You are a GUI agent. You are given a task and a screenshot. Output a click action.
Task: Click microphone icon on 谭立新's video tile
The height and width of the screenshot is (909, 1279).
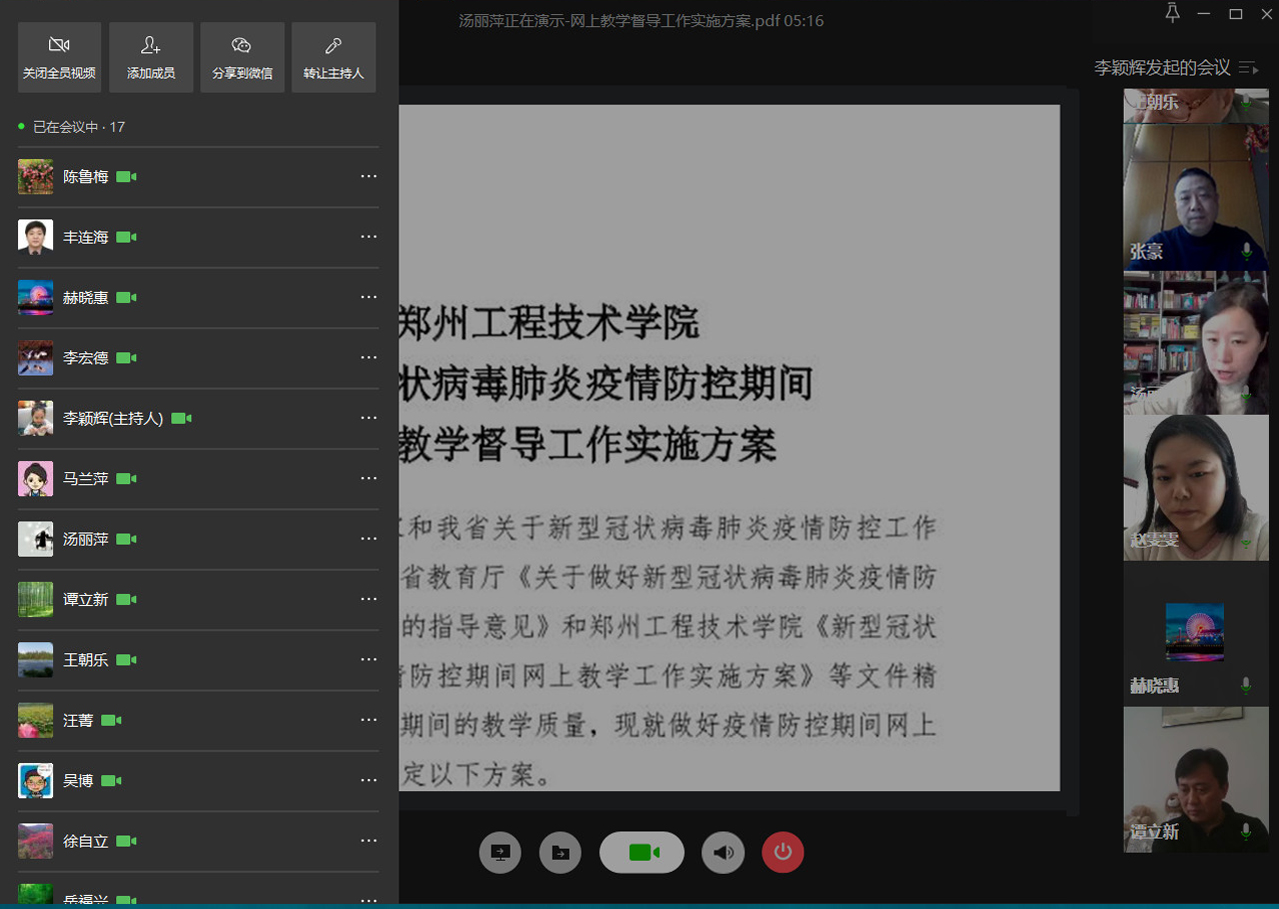[x=1247, y=832]
